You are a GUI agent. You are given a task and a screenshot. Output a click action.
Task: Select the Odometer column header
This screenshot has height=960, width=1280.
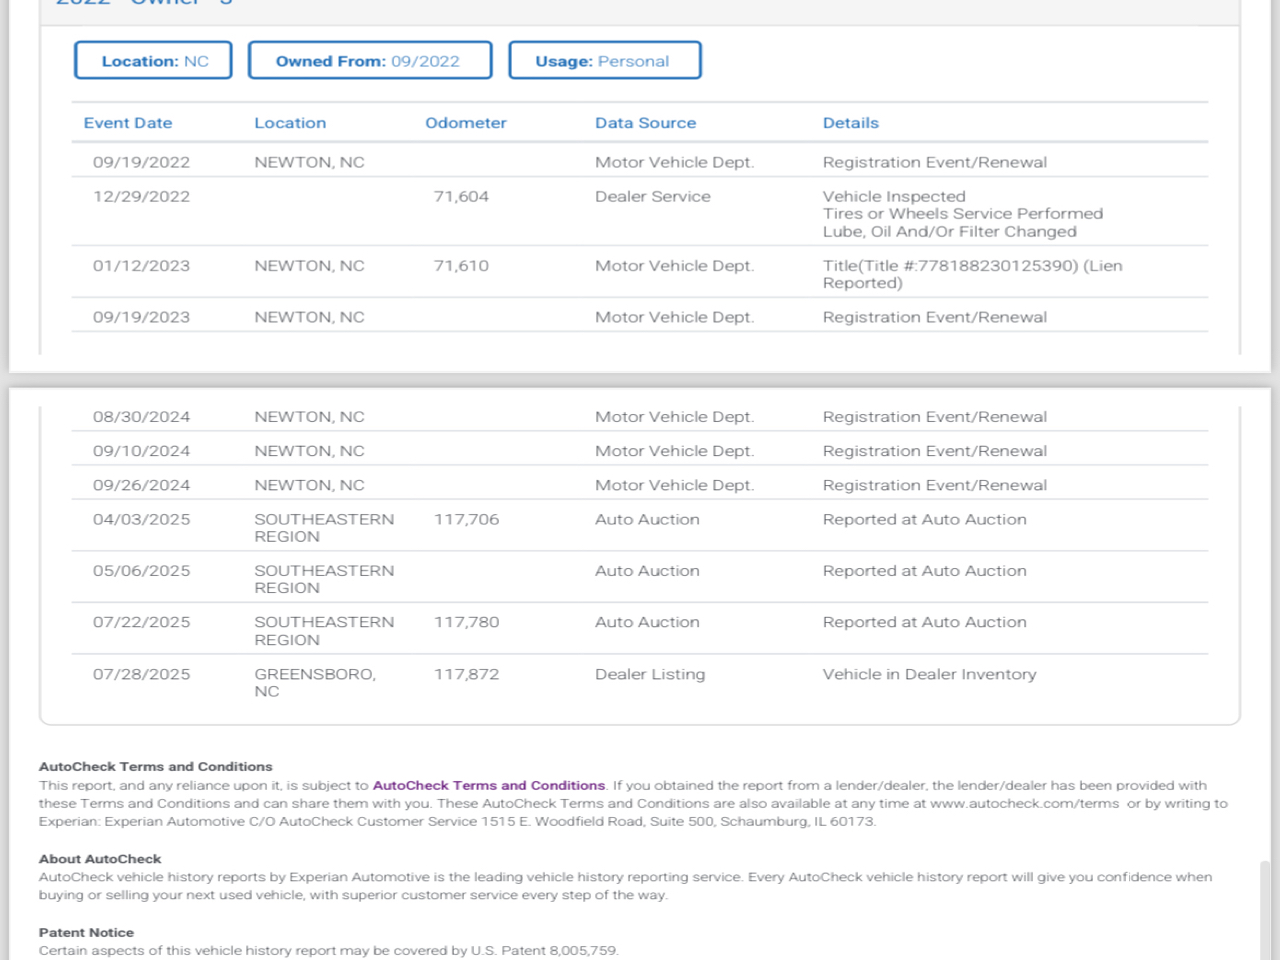(x=465, y=123)
